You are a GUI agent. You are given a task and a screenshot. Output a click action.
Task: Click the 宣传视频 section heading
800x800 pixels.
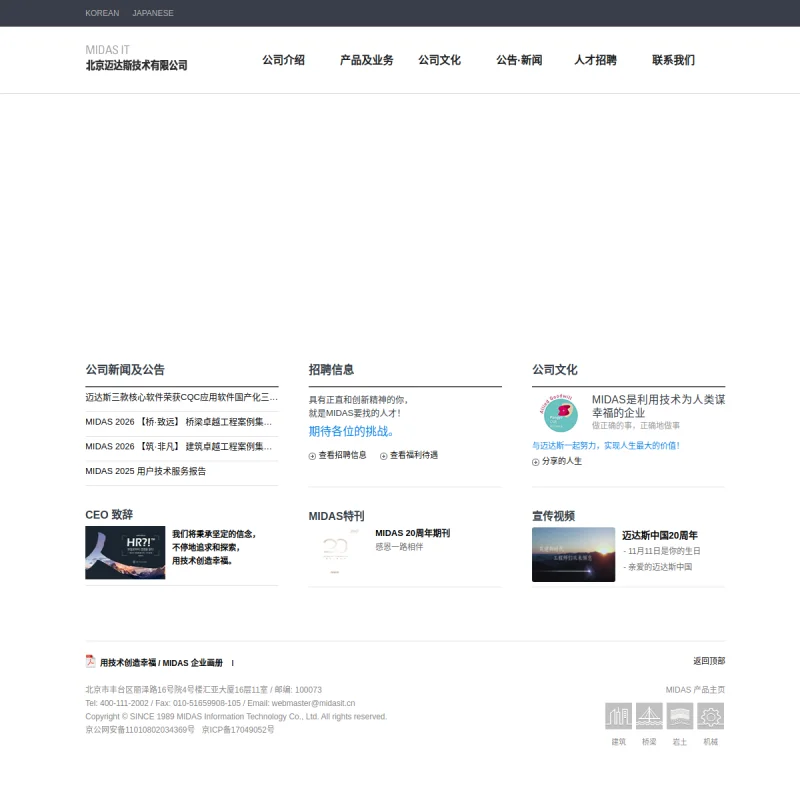[x=554, y=516]
